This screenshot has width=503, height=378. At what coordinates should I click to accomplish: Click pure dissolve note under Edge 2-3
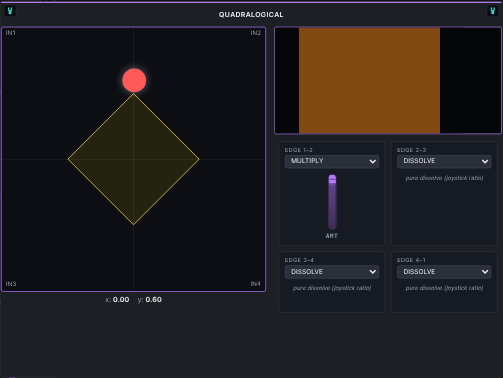[x=444, y=178]
